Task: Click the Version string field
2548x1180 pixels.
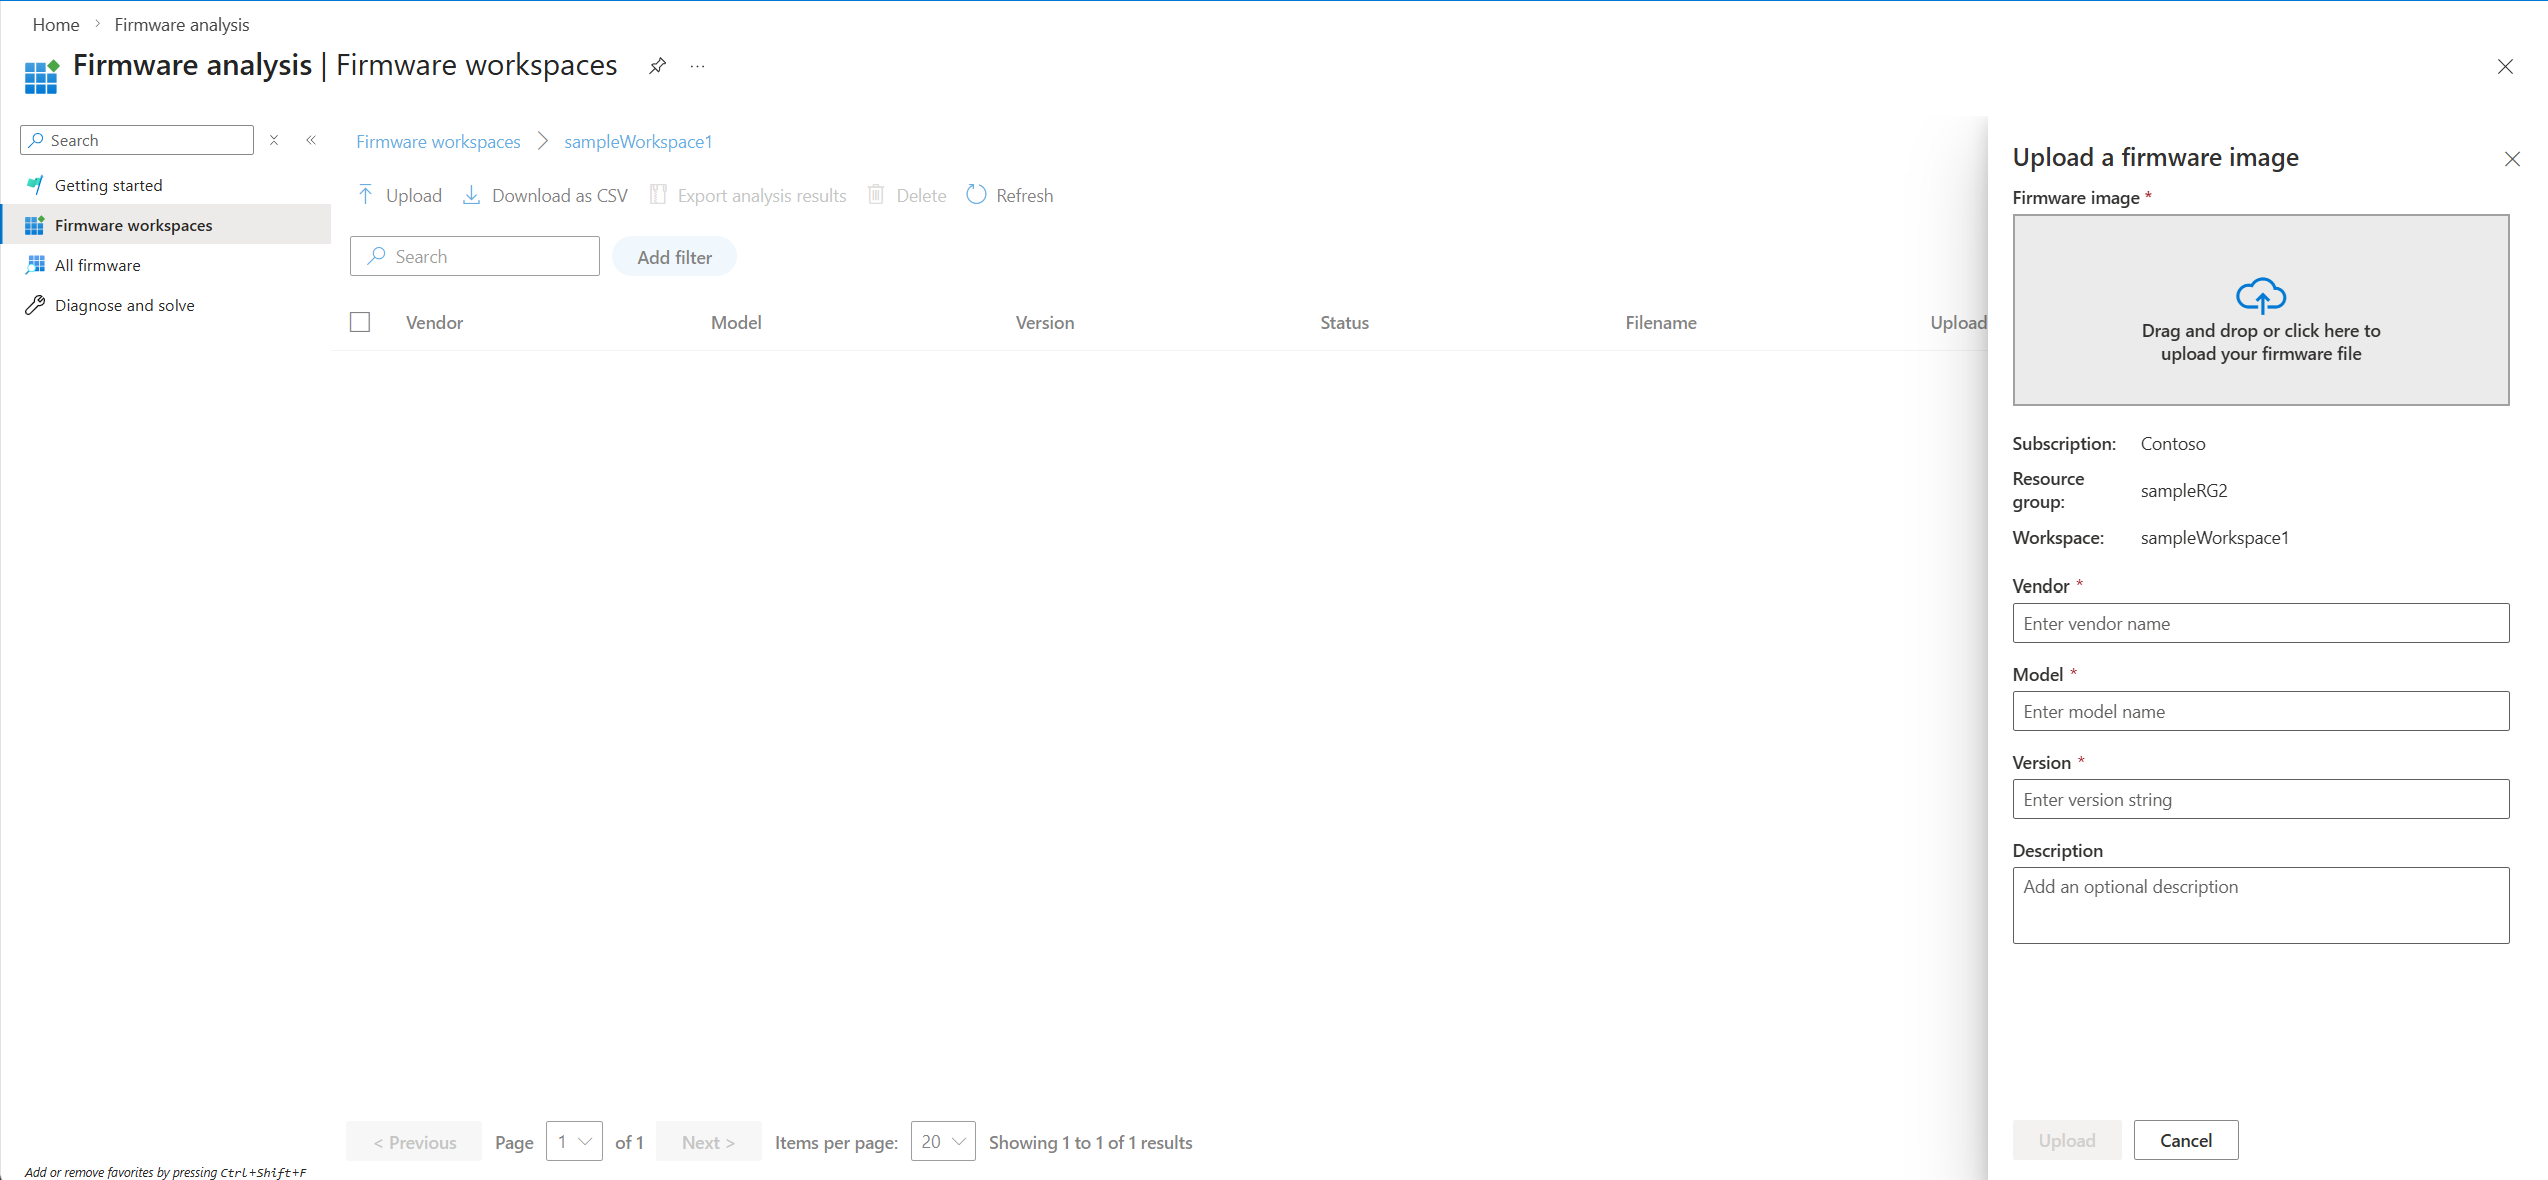Action: pos(2260,799)
